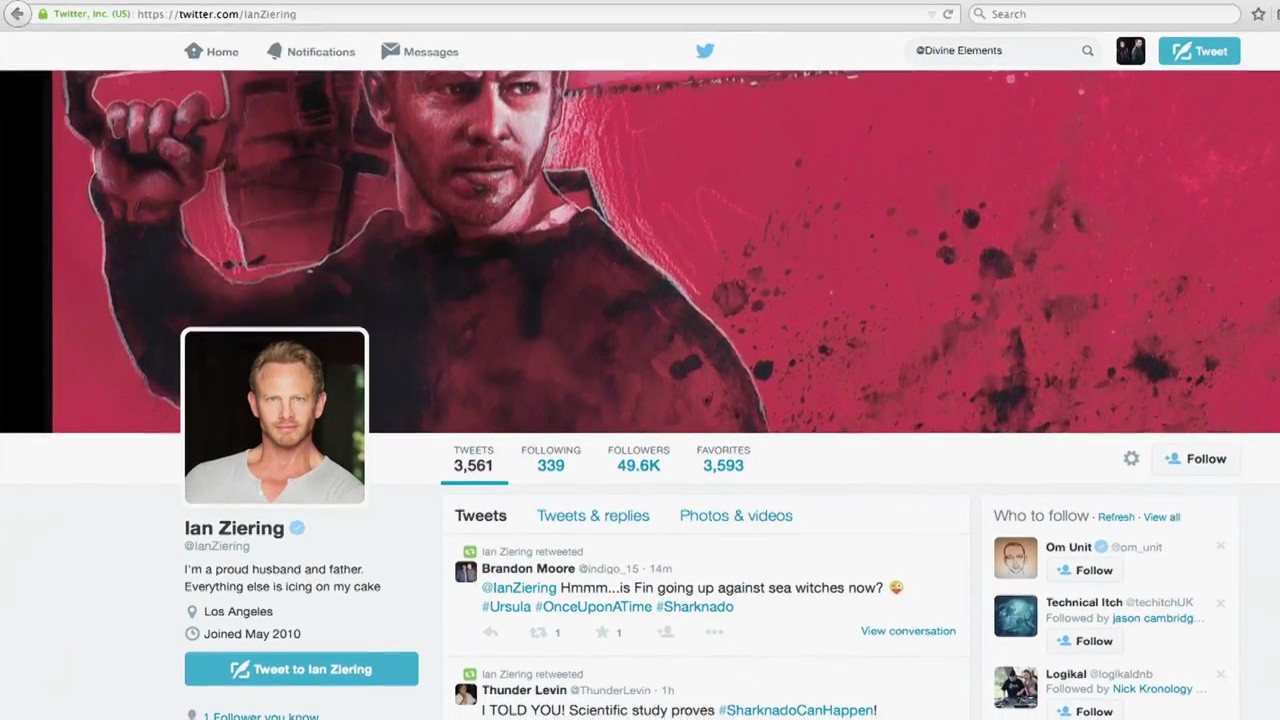Click the Twitter bird logo

point(705,50)
